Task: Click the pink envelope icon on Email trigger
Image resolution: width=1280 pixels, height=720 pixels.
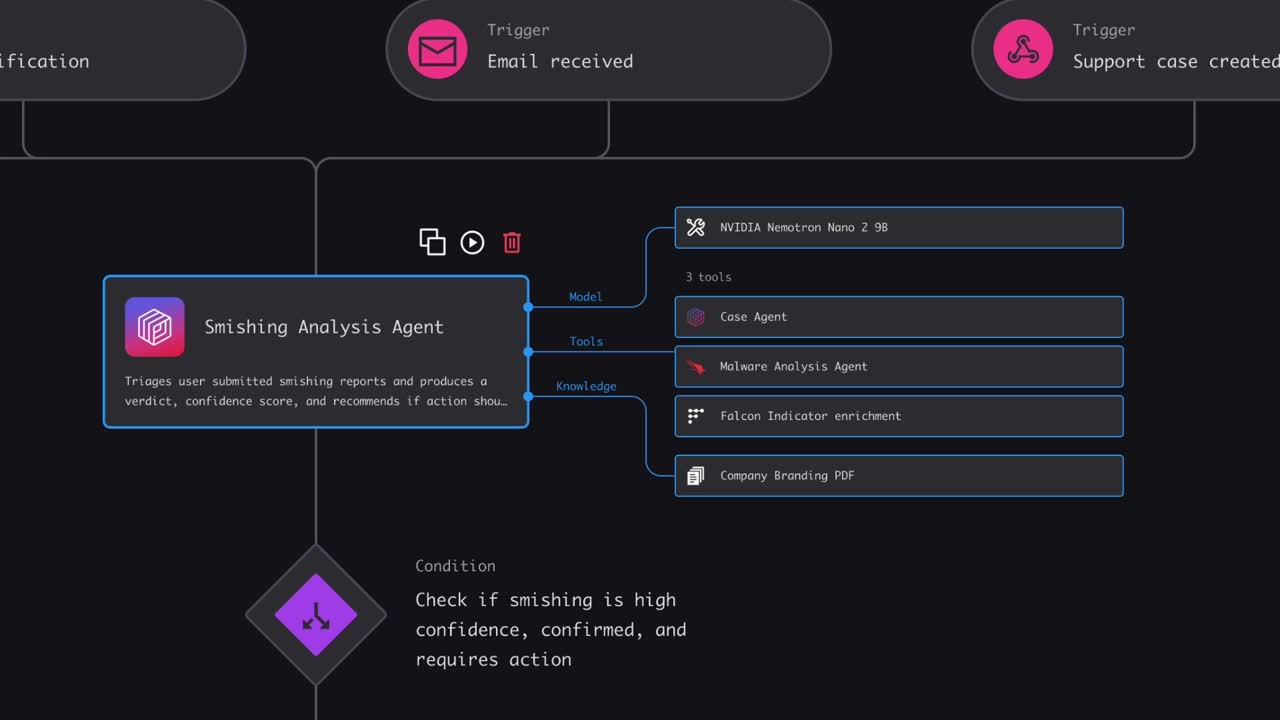Action: tap(436, 47)
